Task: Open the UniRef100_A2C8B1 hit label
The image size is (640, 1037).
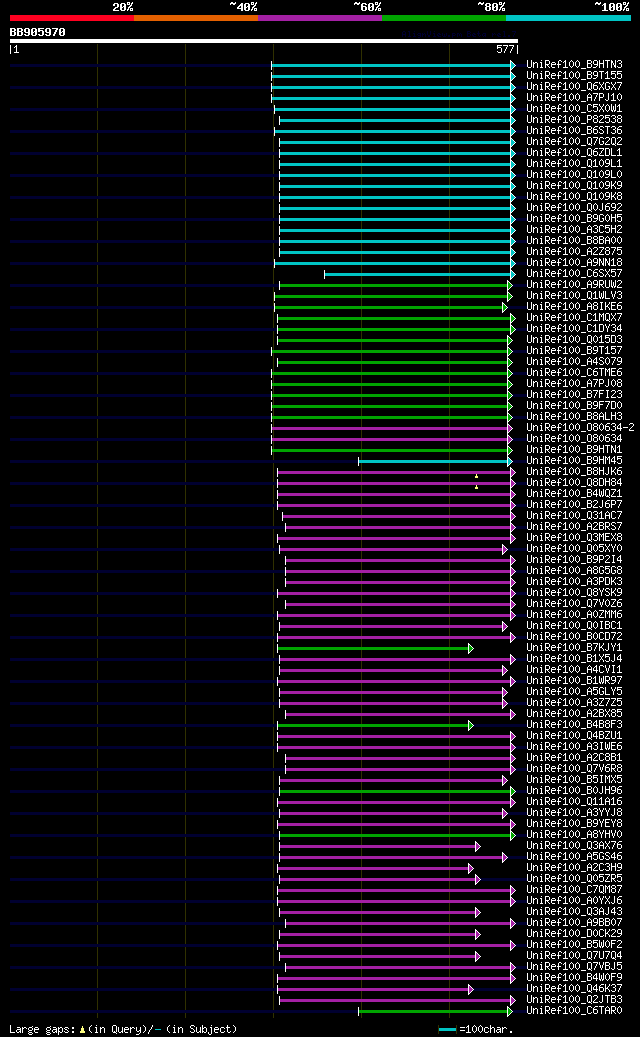Action: 574,757
